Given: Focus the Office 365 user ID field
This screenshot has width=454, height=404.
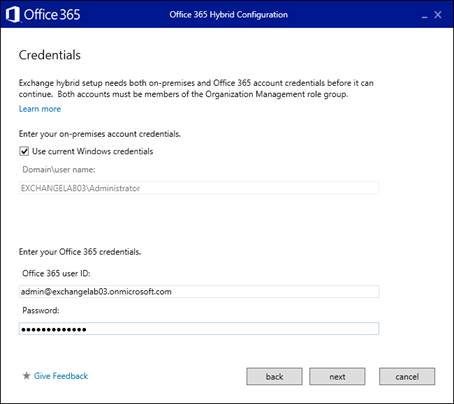Looking at the screenshot, I should click(199, 292).
